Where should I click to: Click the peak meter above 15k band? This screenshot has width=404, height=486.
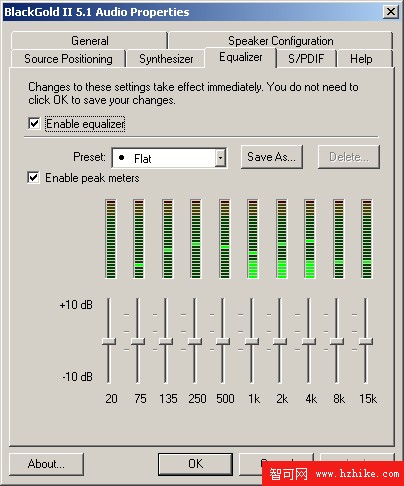pyautogui.click(x=367, y=239)
